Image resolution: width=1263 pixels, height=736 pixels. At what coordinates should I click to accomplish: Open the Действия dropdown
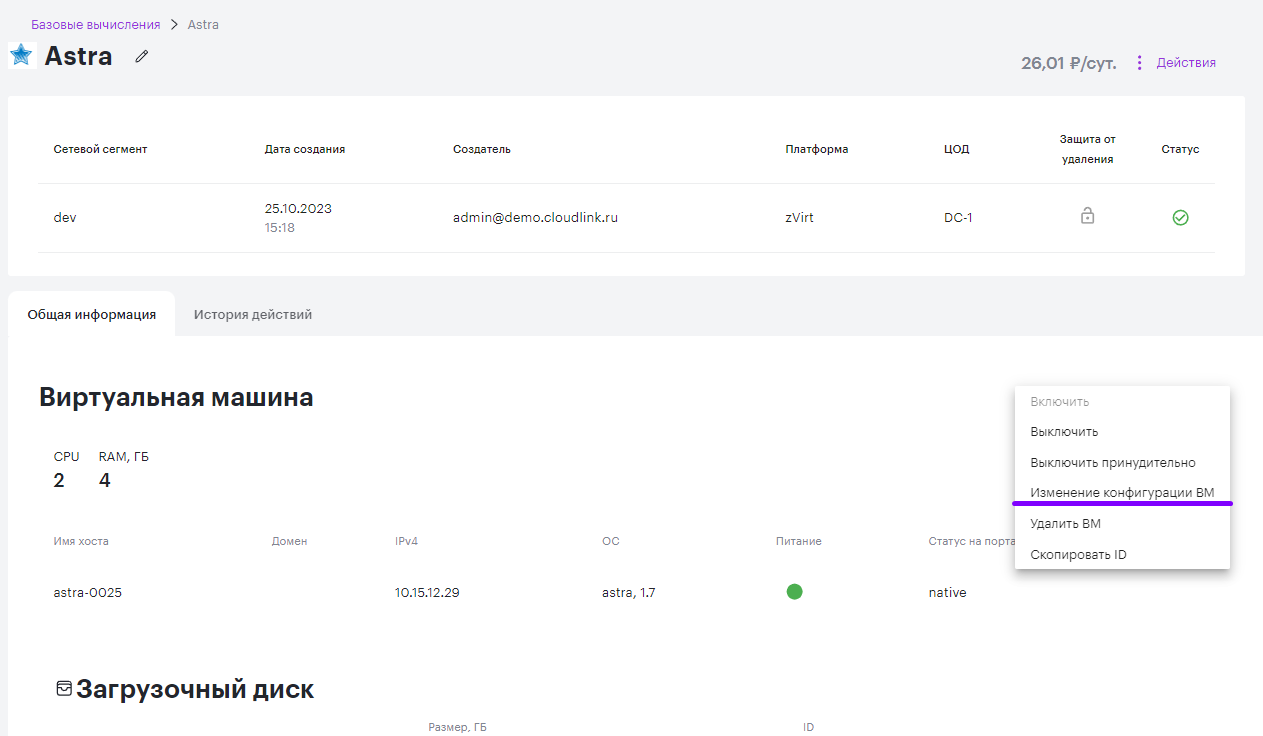[x=1186, y=62]
